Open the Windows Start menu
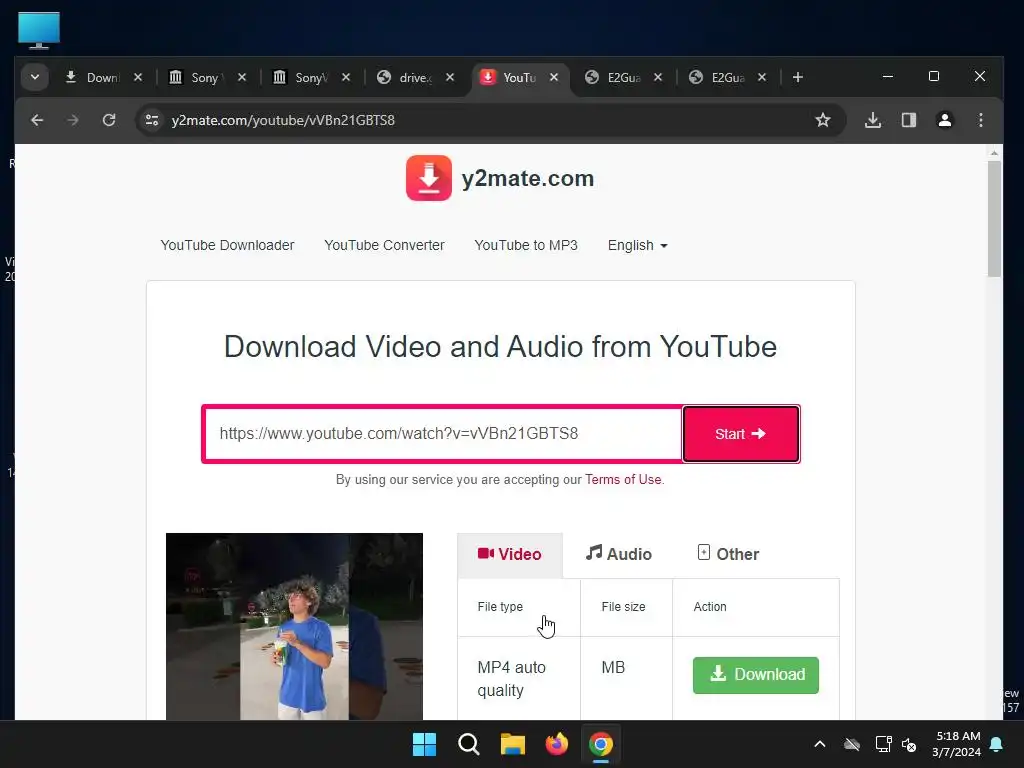This screenshot has width=1024, height=768. pos(424,744)
